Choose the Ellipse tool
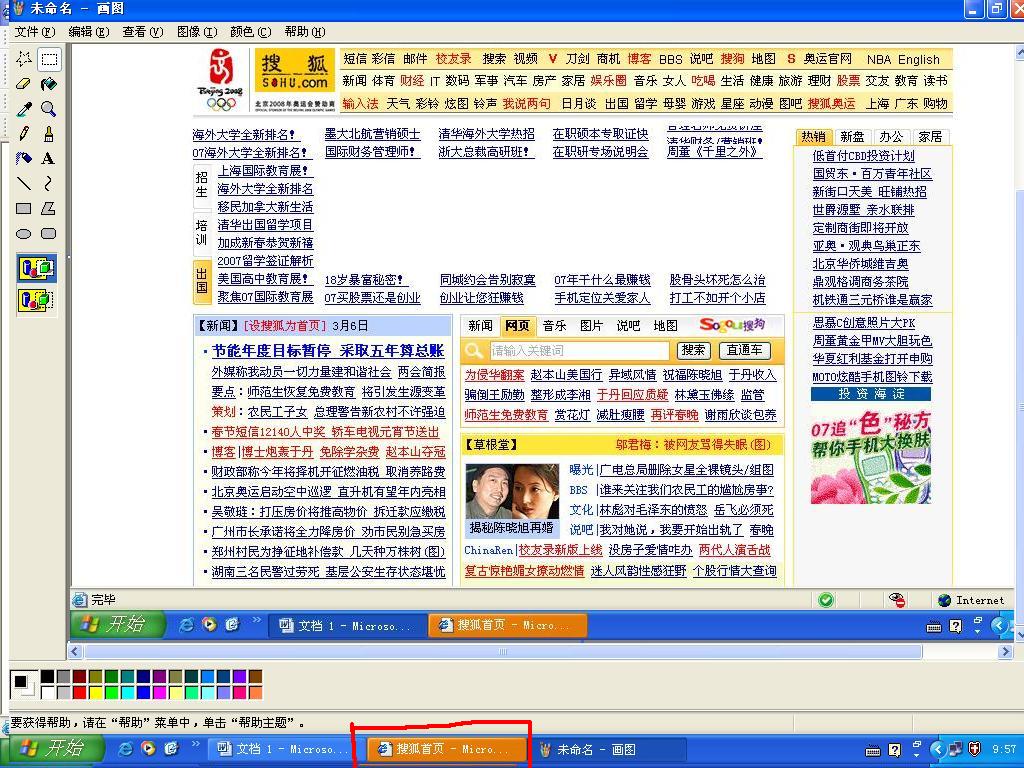The height and width of the screenshot is (768, 1024). 24,234
